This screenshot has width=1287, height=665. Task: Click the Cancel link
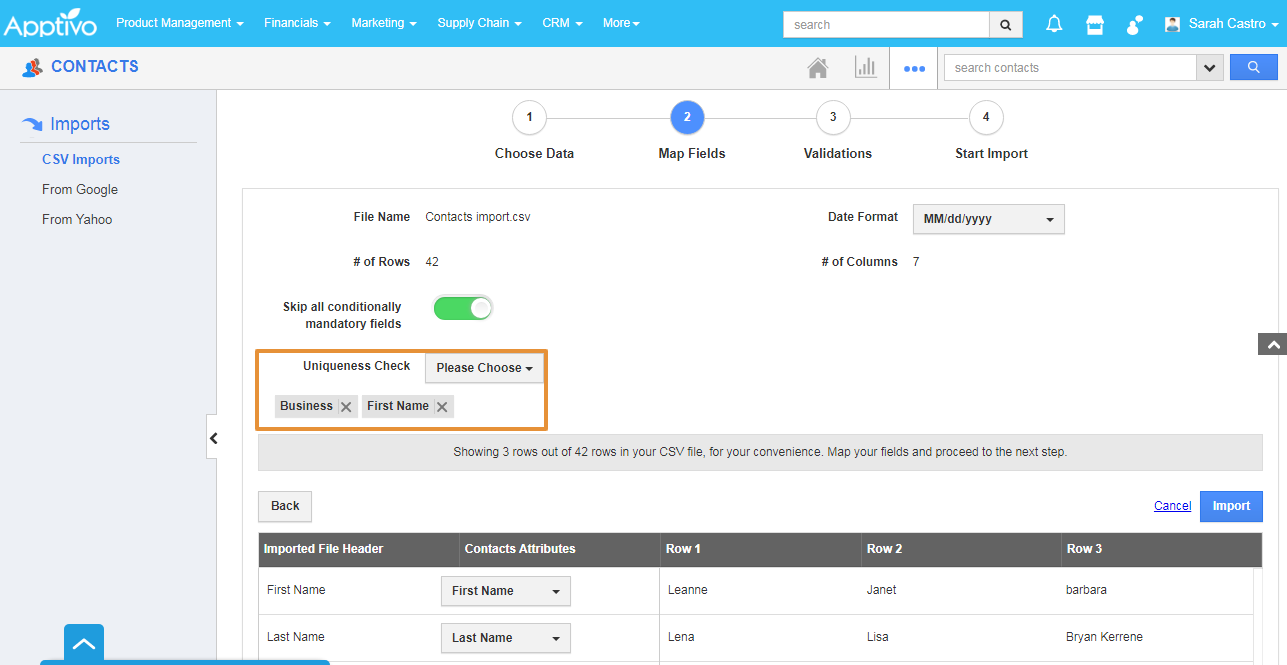click(x=1172, y=506)
